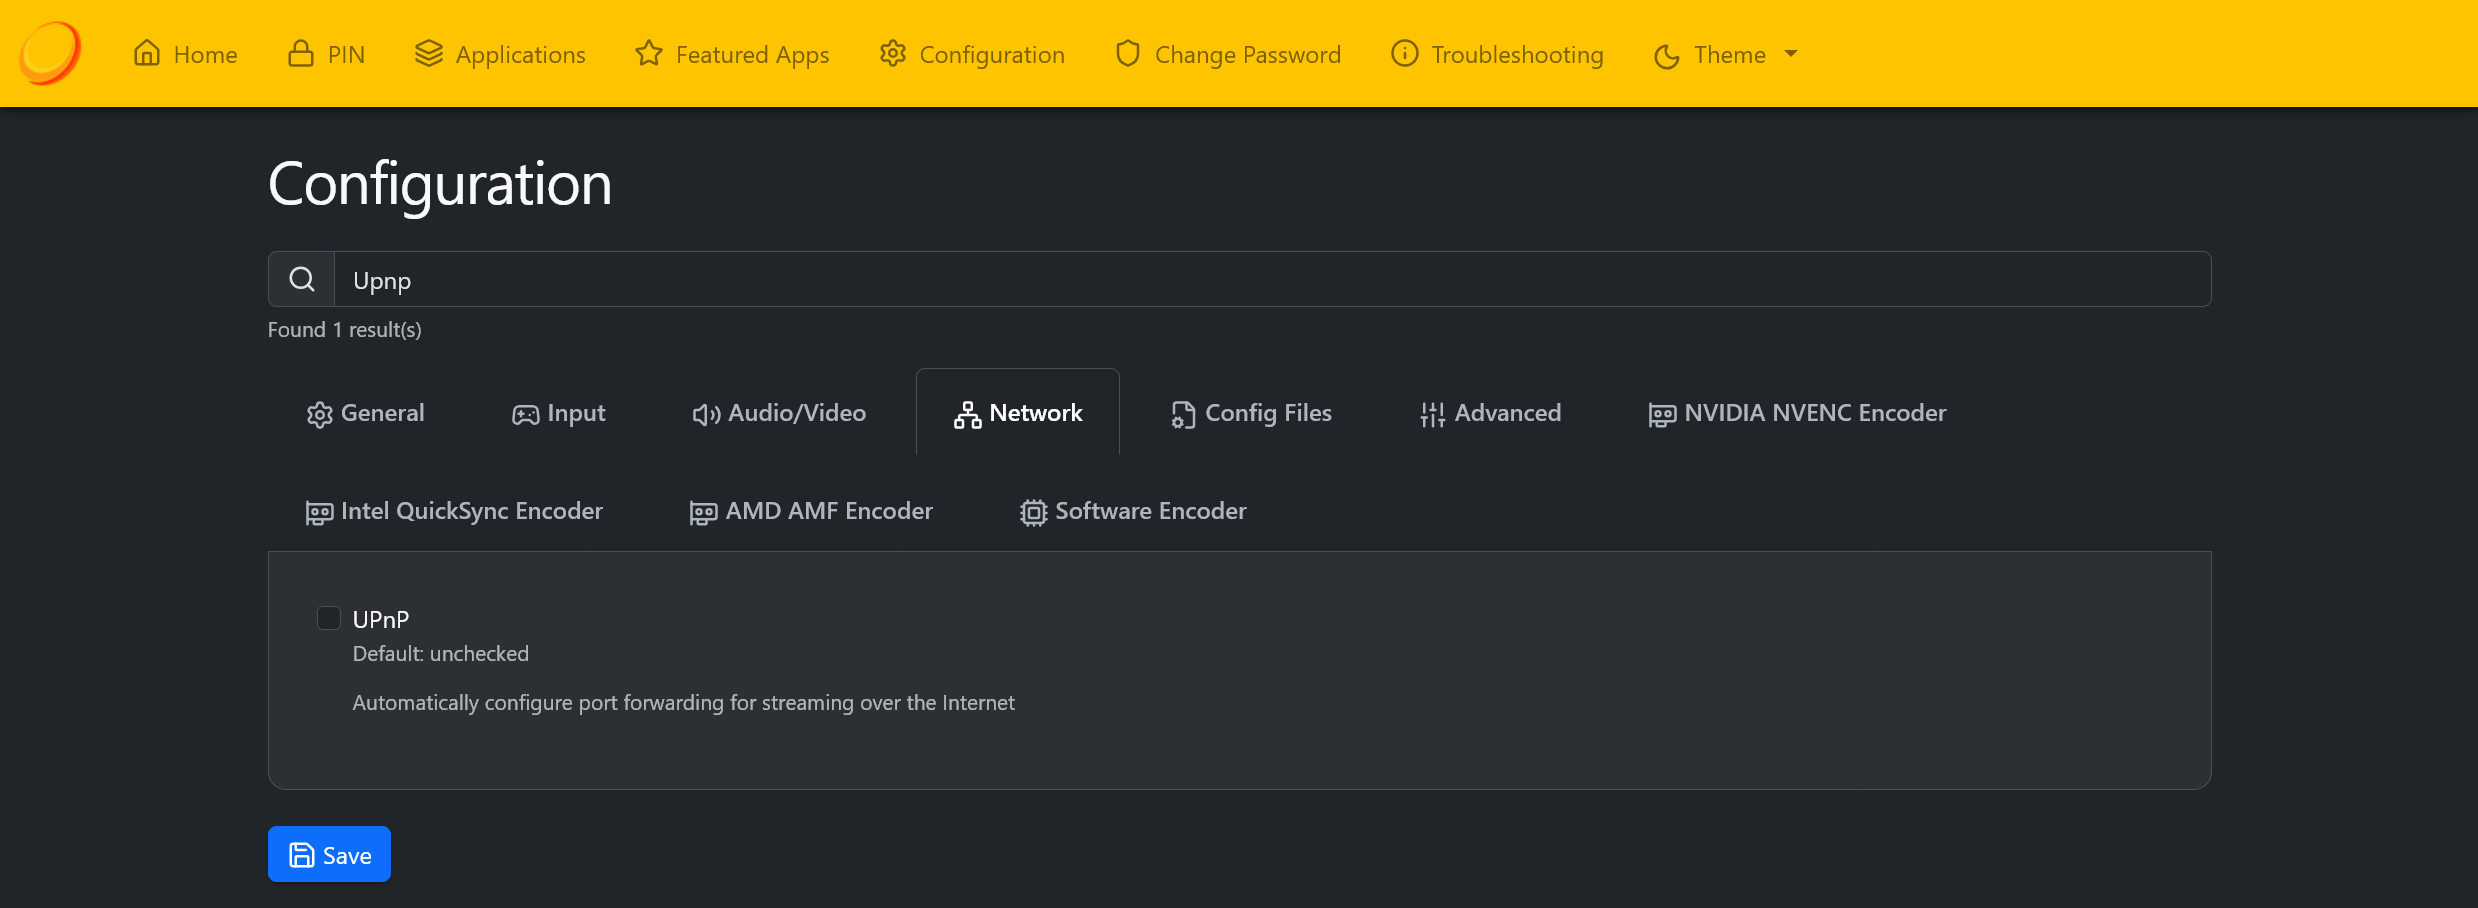Open the Troubleshooting page link
Screen dimensions: 2478x908
coord(1516,55)
